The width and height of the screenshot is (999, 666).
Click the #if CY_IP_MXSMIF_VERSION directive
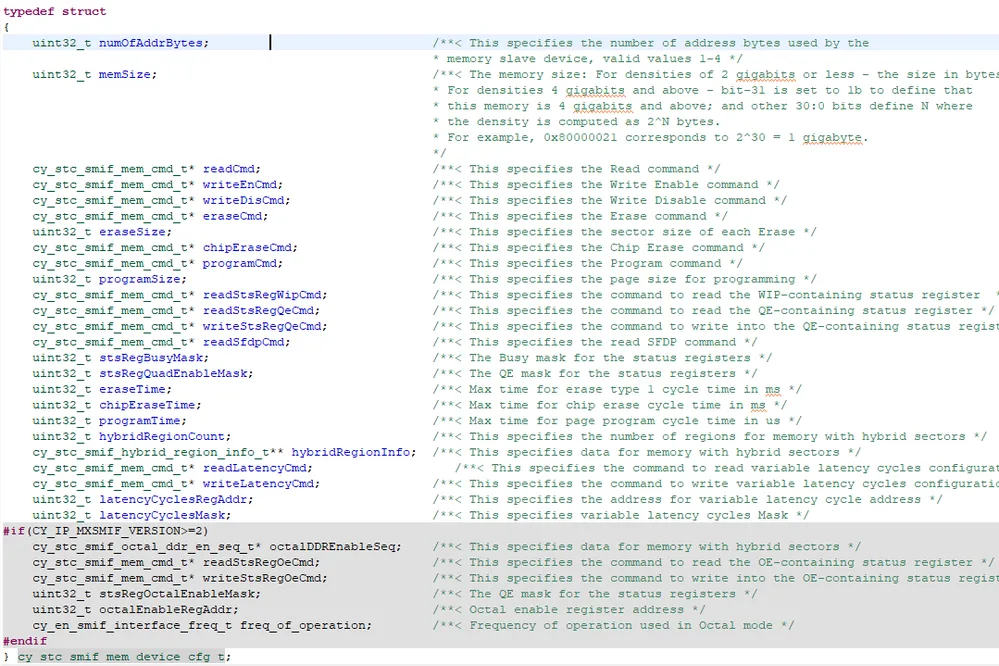coord(106,531)
